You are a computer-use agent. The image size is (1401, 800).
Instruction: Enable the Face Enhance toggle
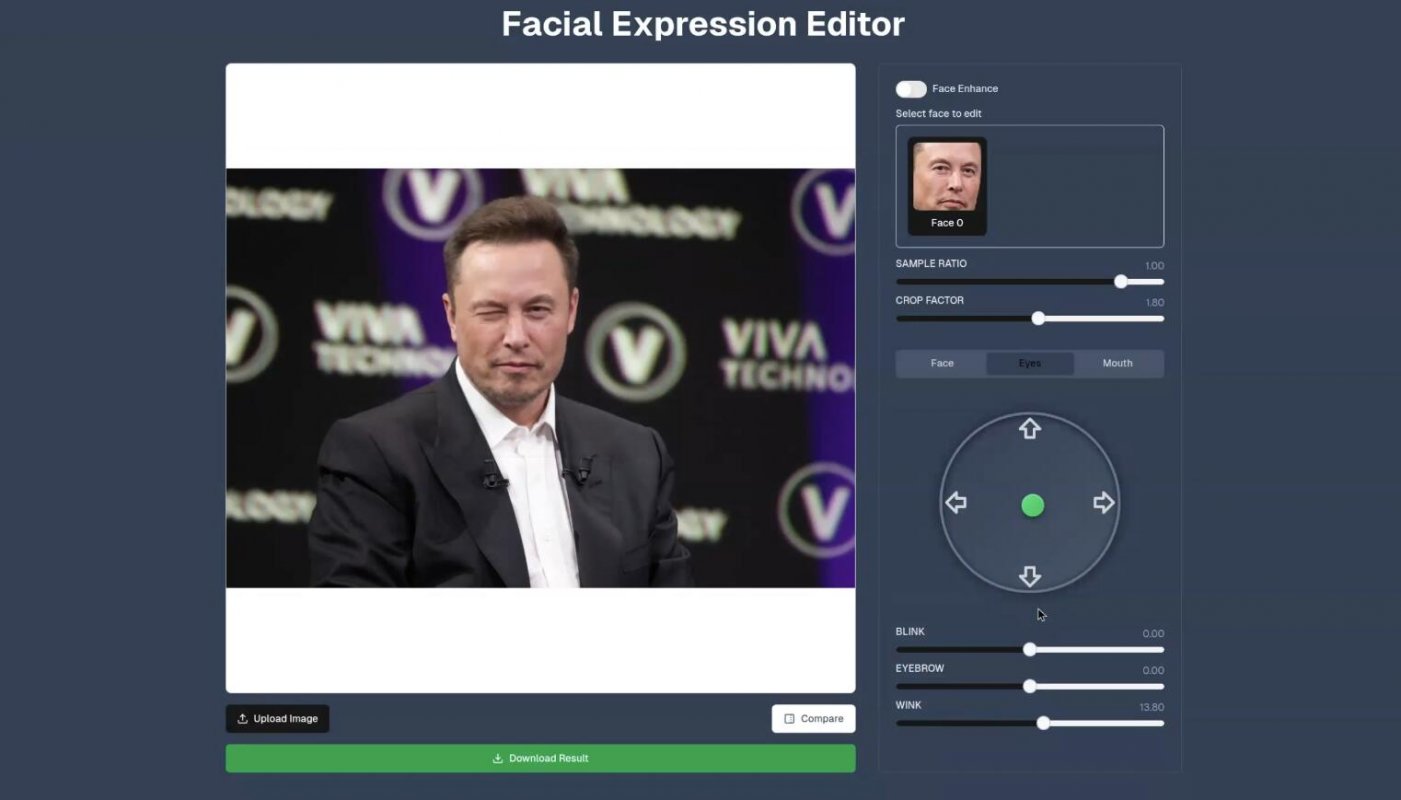click(x=911, y=88)
